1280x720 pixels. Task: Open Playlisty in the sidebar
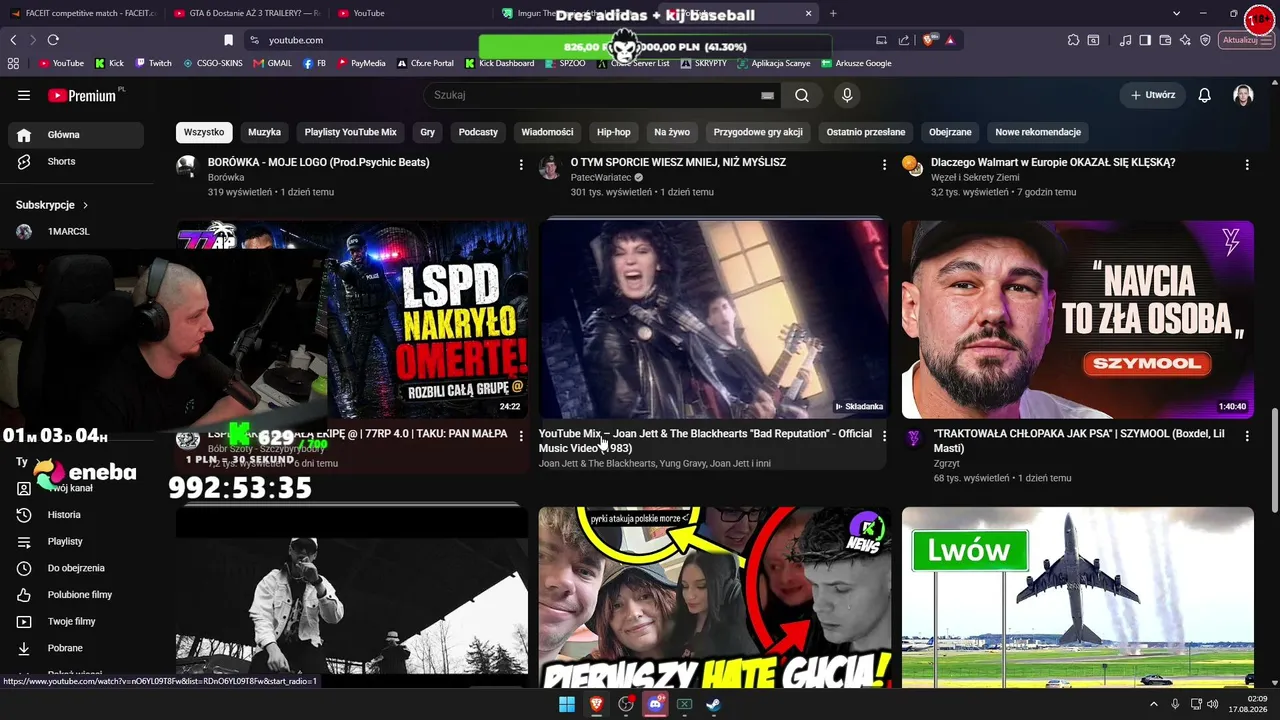76,542
